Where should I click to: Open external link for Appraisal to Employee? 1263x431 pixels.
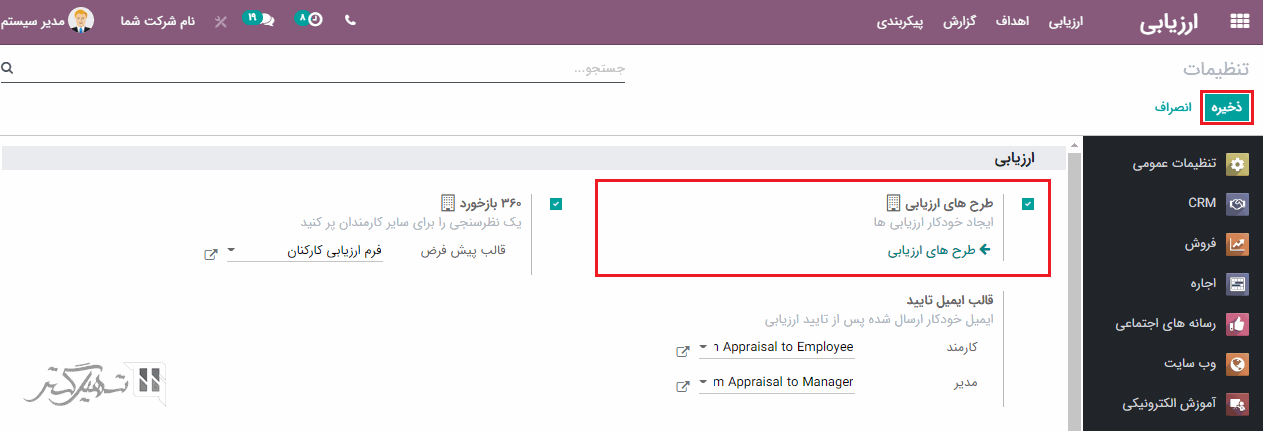pyautogui.click(x=683, y=351)
